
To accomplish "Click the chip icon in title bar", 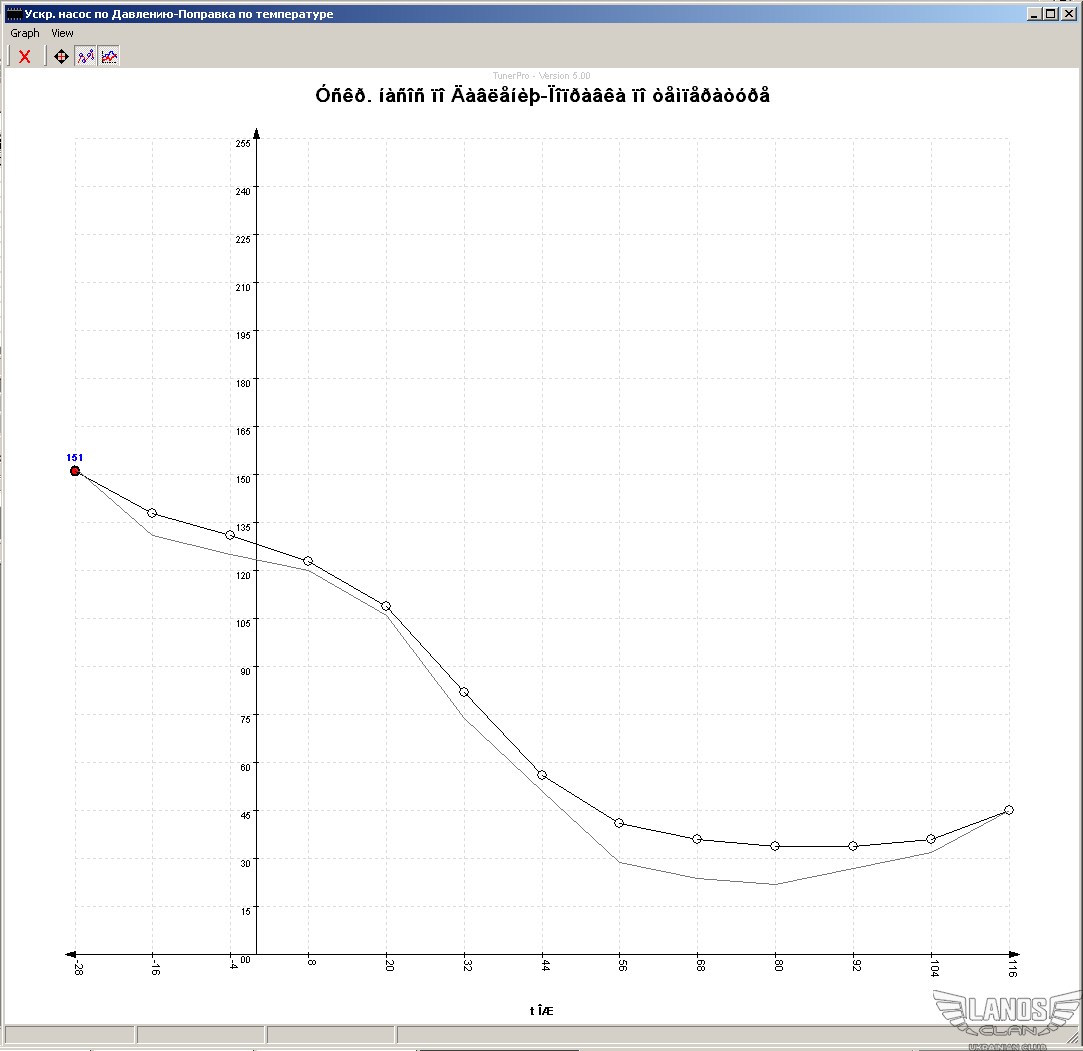I will 14,14.
